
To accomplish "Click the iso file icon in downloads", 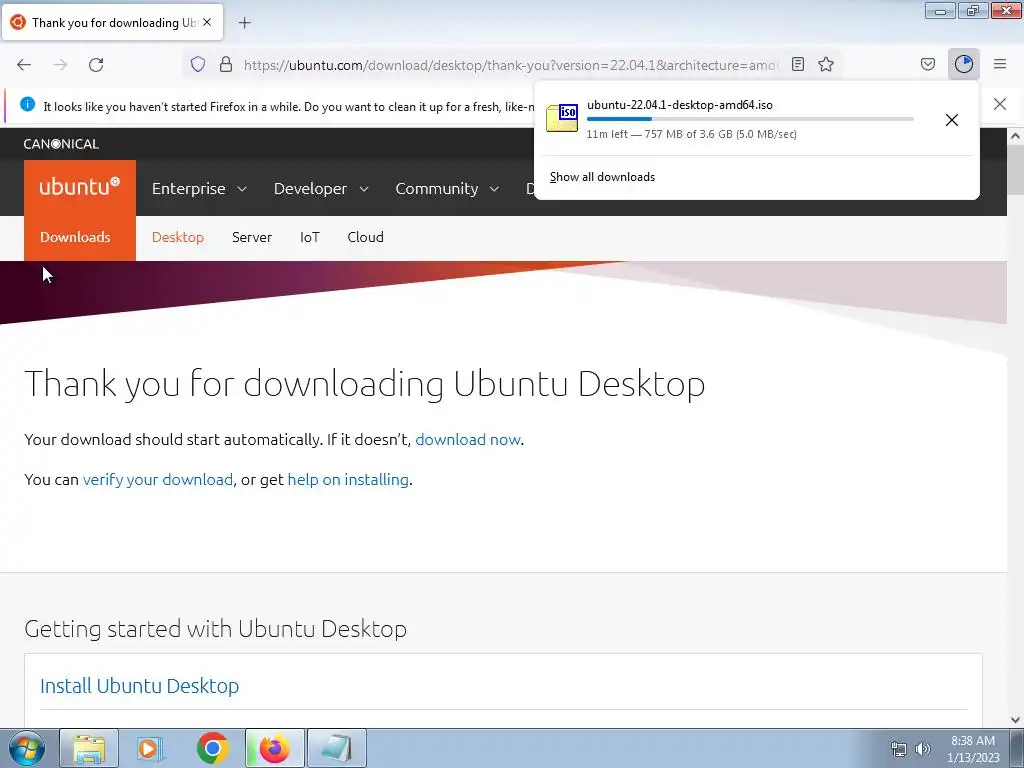I will point(562,118).
